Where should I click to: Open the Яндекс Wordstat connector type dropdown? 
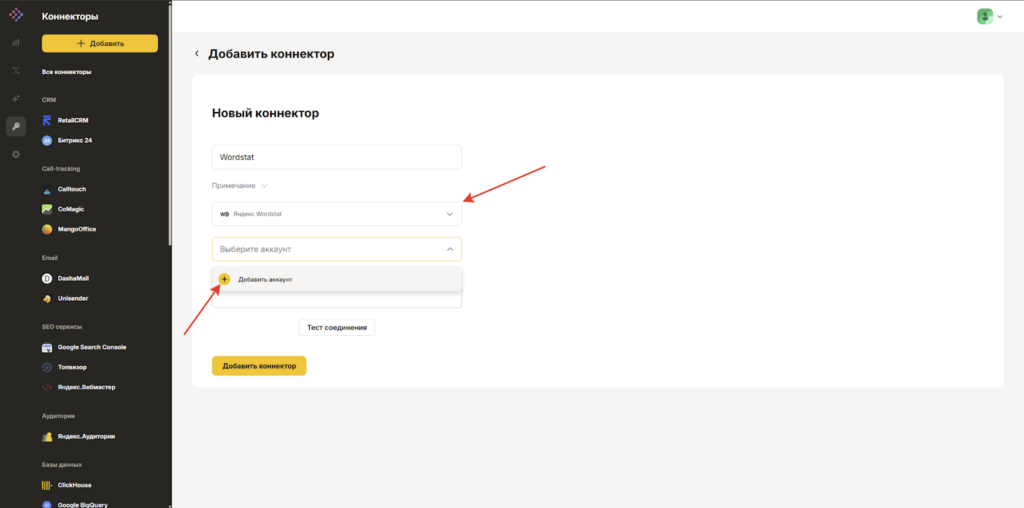point(337,214)
